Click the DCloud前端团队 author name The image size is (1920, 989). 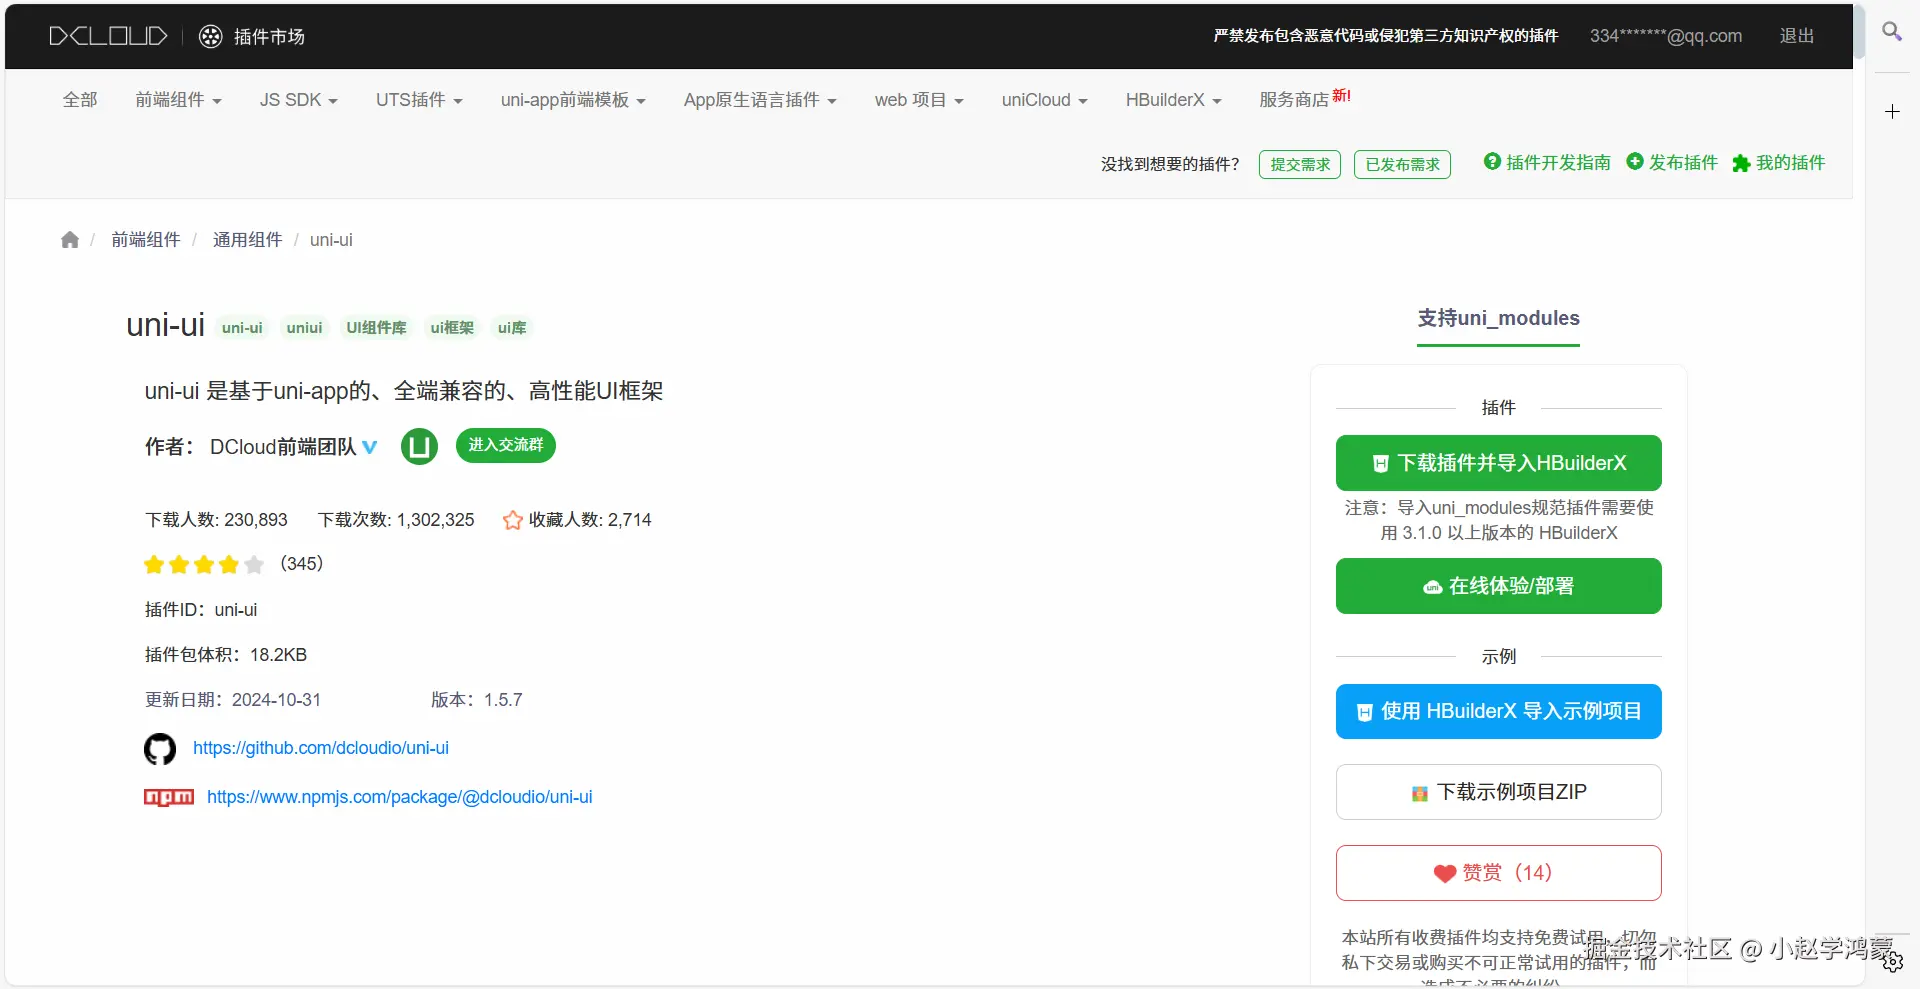pos(283,447)
